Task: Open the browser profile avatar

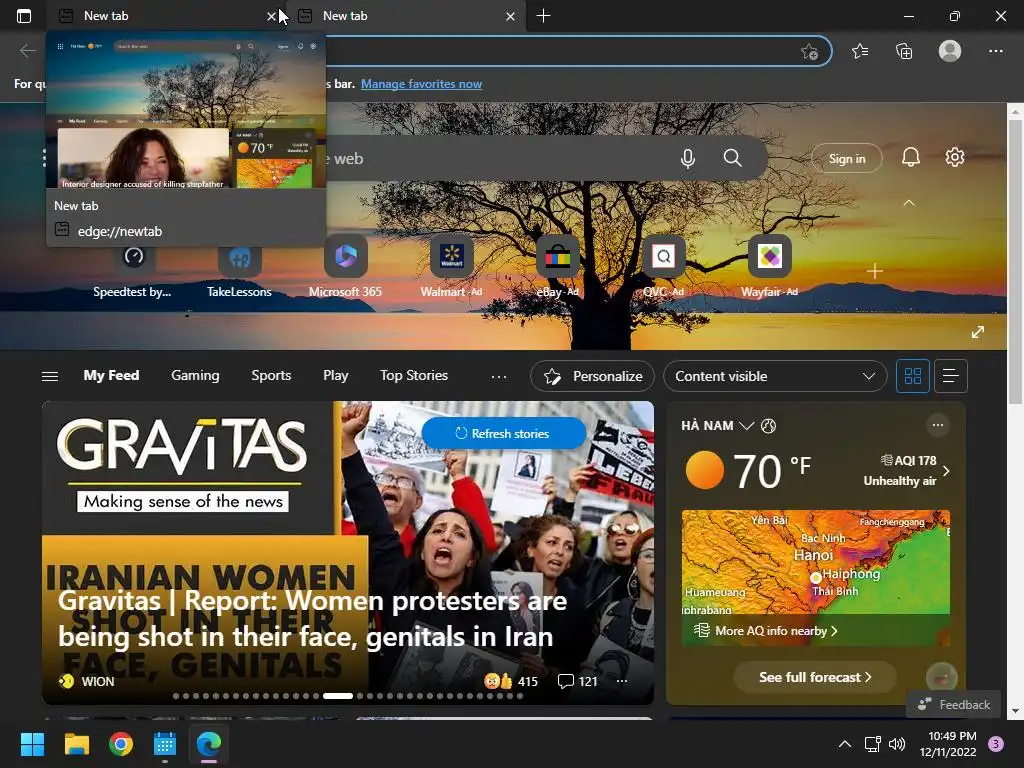Action: pos(950,51)
